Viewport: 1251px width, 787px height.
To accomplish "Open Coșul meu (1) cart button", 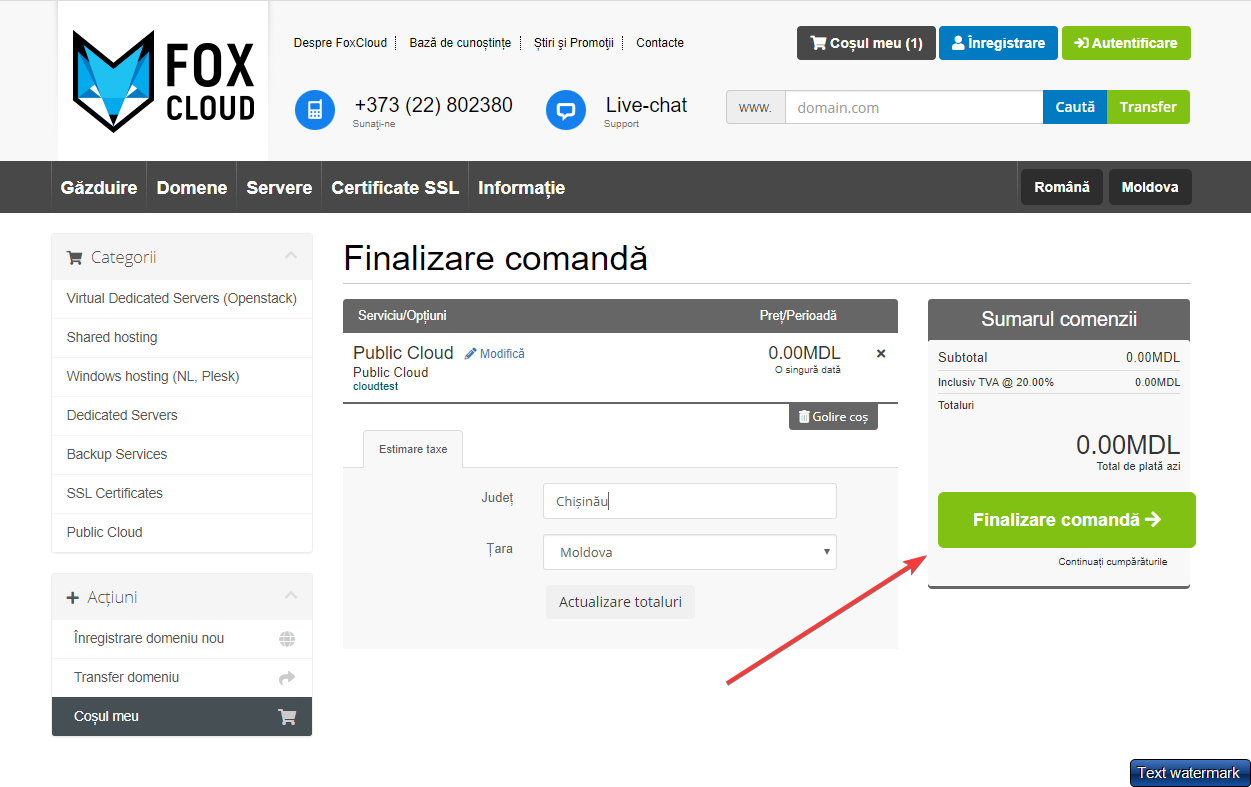I will pyautogui.click(x=866, y=43).
